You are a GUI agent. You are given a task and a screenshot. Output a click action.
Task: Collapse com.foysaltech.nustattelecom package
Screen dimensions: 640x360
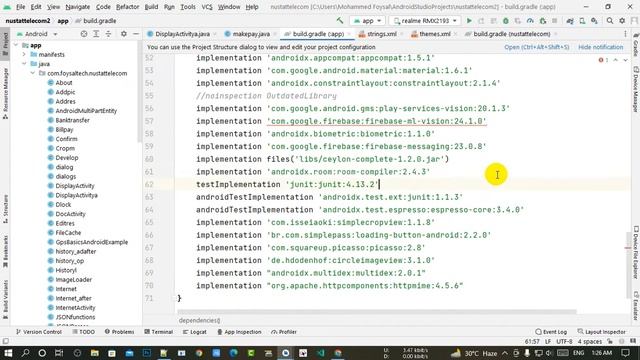click(x=33, y=73)
